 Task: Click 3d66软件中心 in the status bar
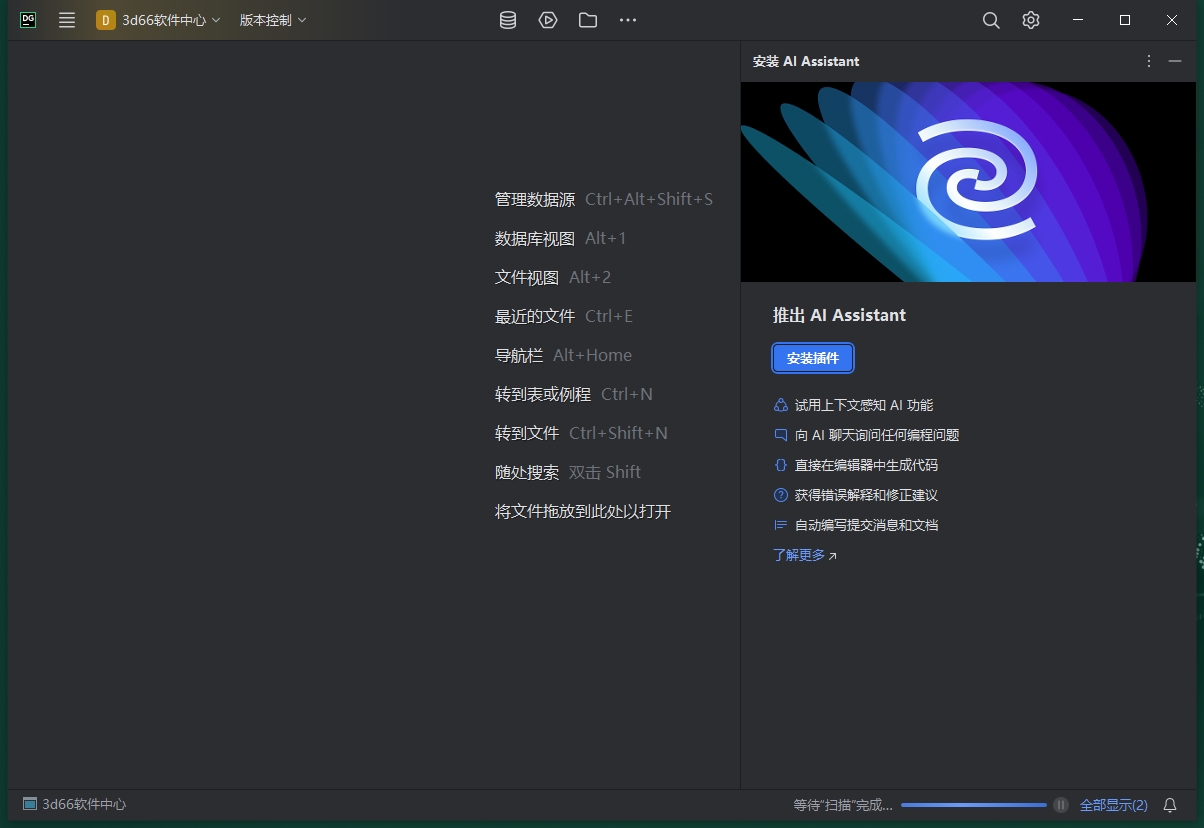coord(75,804)
